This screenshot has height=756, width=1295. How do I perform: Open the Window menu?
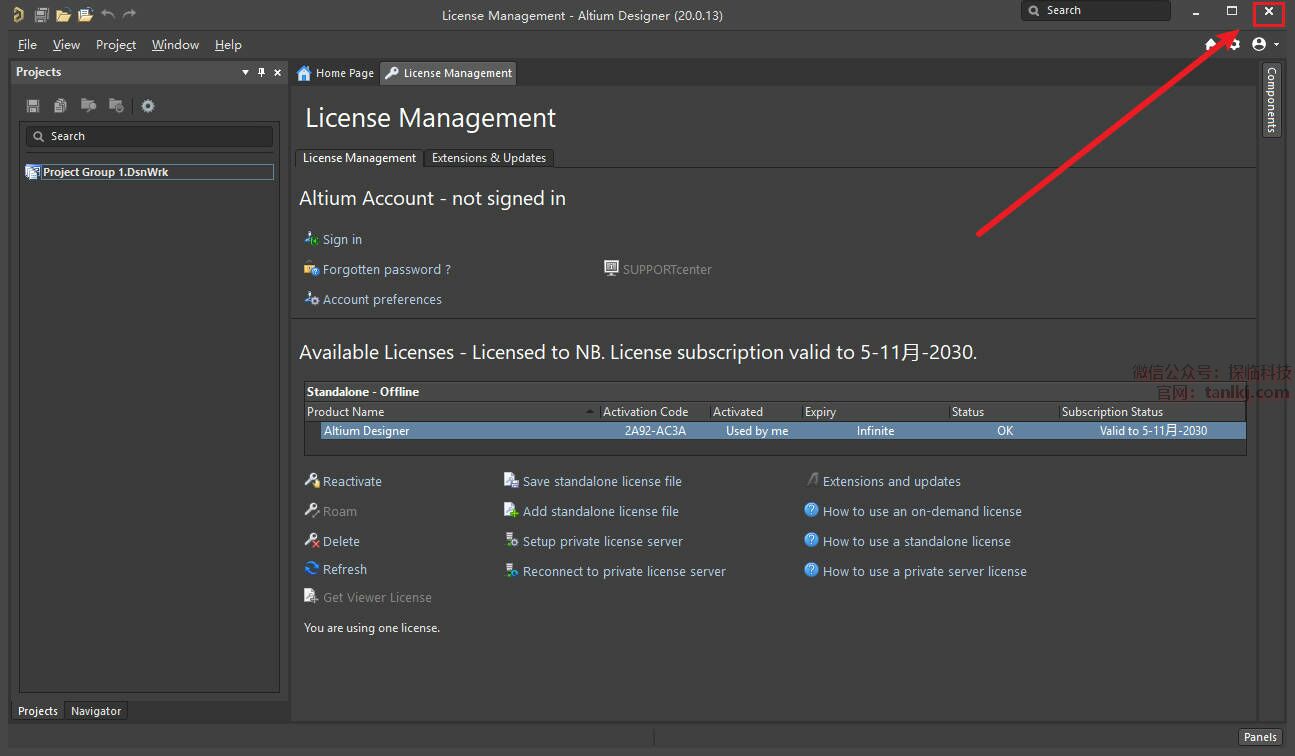point(175,45)
